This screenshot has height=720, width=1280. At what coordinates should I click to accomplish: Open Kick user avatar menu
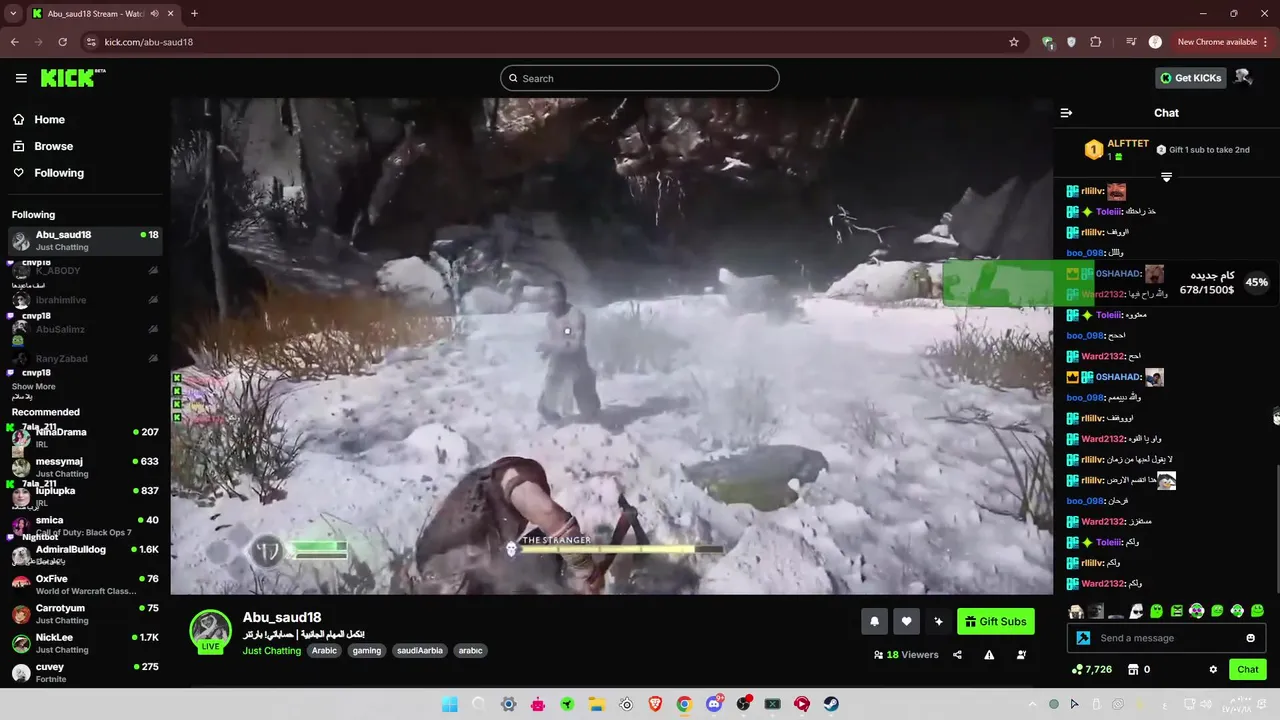point(1243,78)
